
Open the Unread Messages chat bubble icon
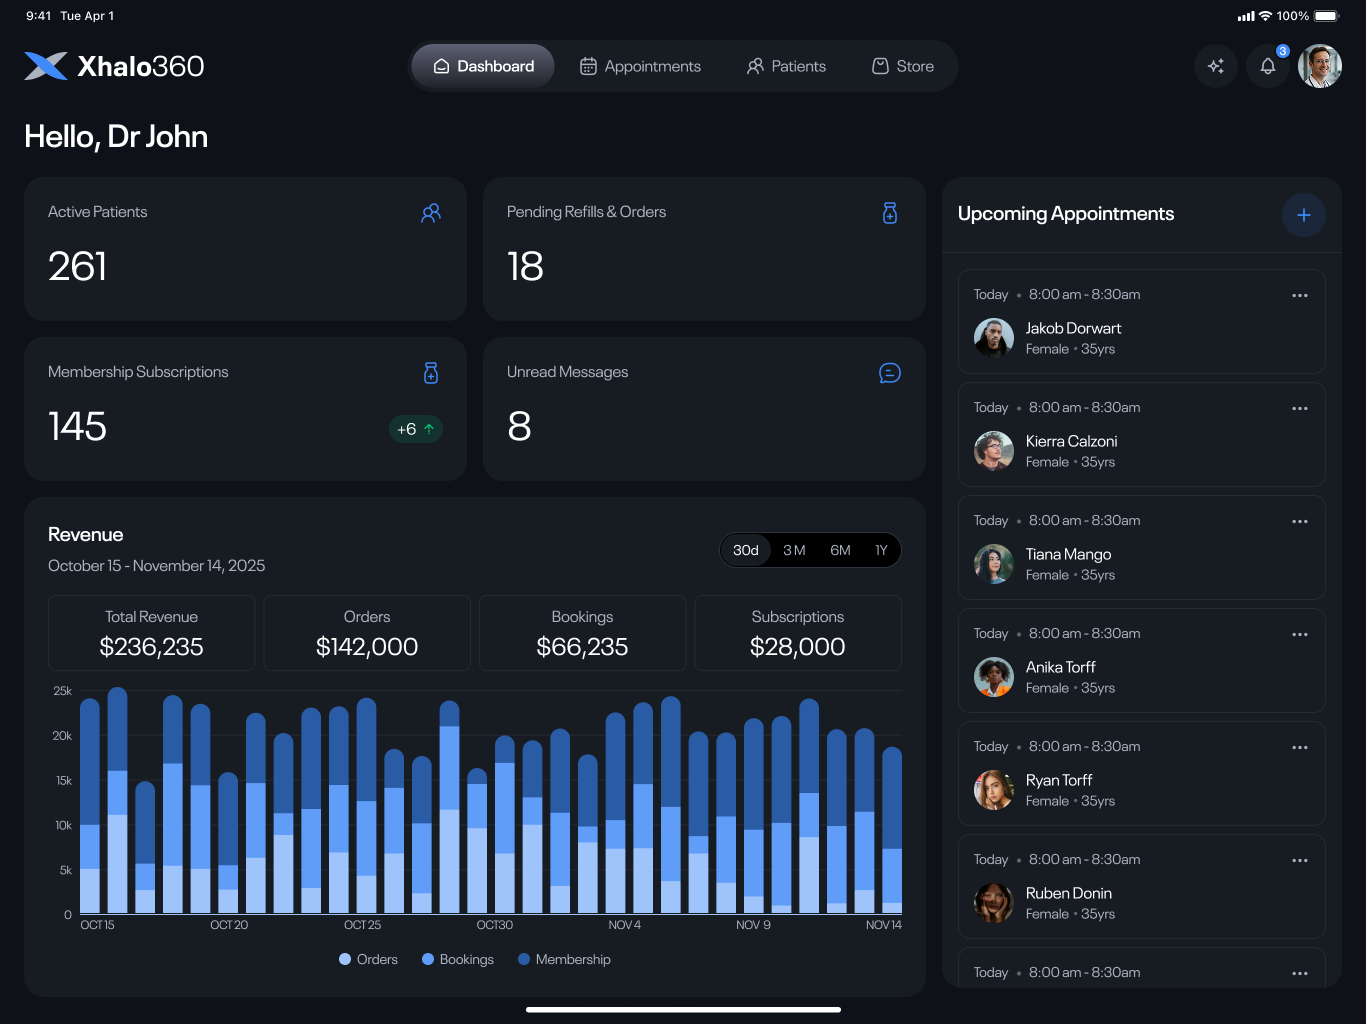tap(889, 373)
